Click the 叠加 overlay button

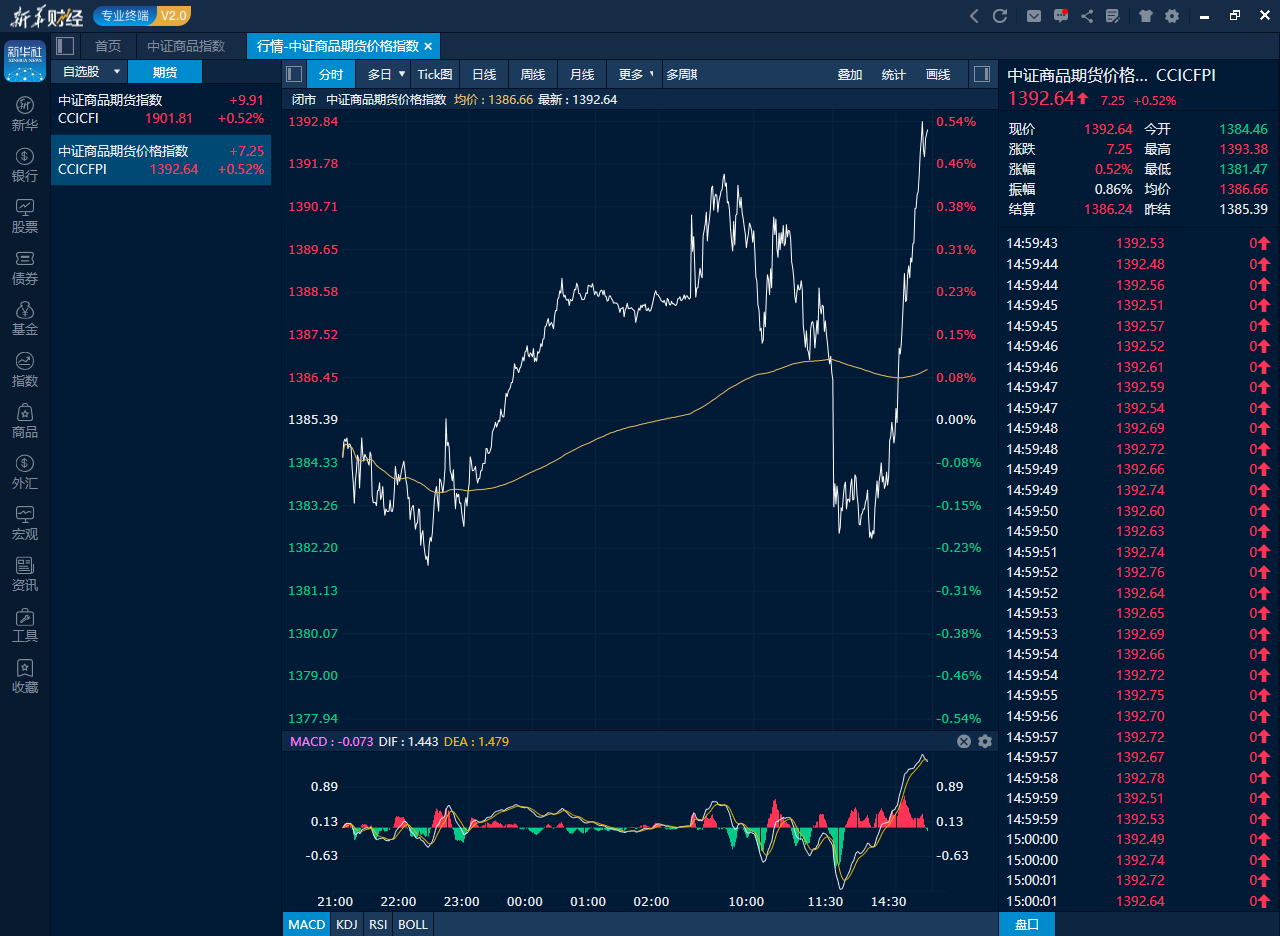pos(850,74)
